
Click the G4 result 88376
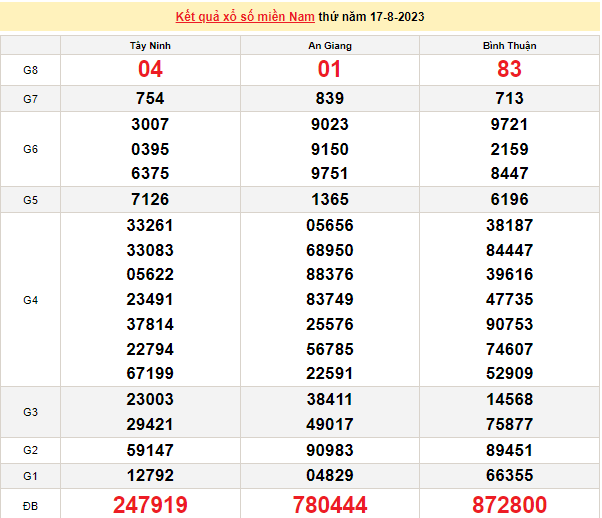[329, 274]
